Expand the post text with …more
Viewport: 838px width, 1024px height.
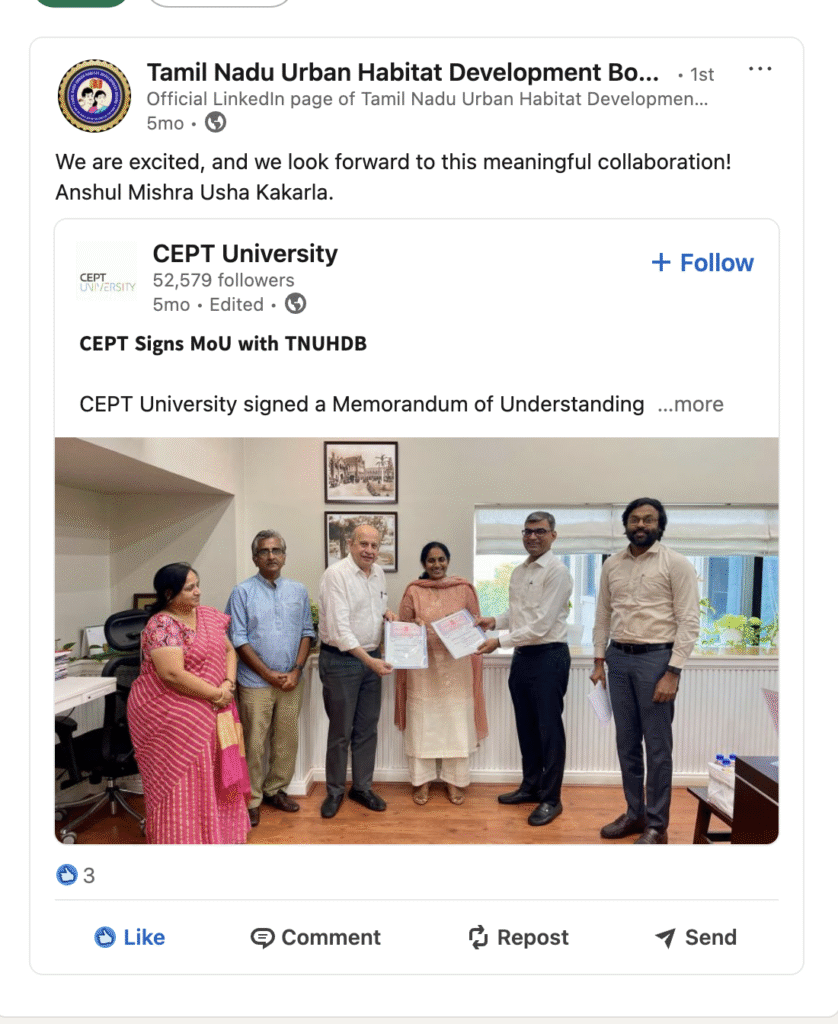[690, 404]
